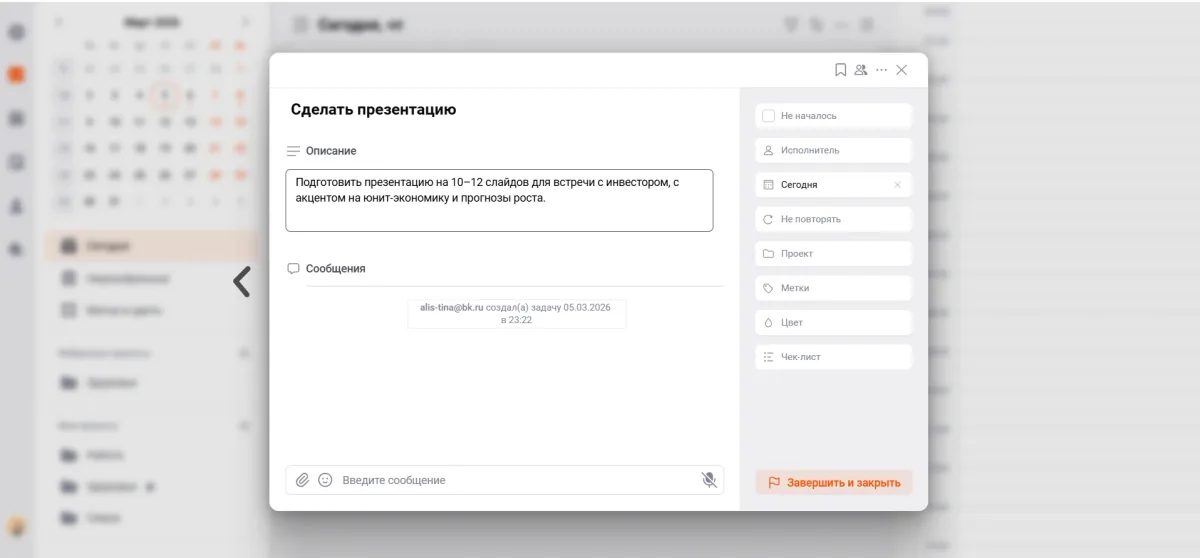Open the three-dots more options menu
This screenshot has width=1200, height=558.
881,70
